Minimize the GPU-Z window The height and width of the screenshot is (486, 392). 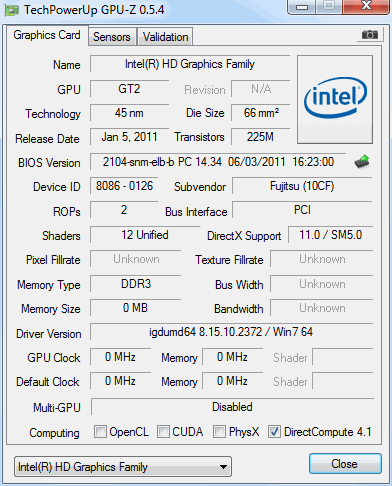pos(302,6)
